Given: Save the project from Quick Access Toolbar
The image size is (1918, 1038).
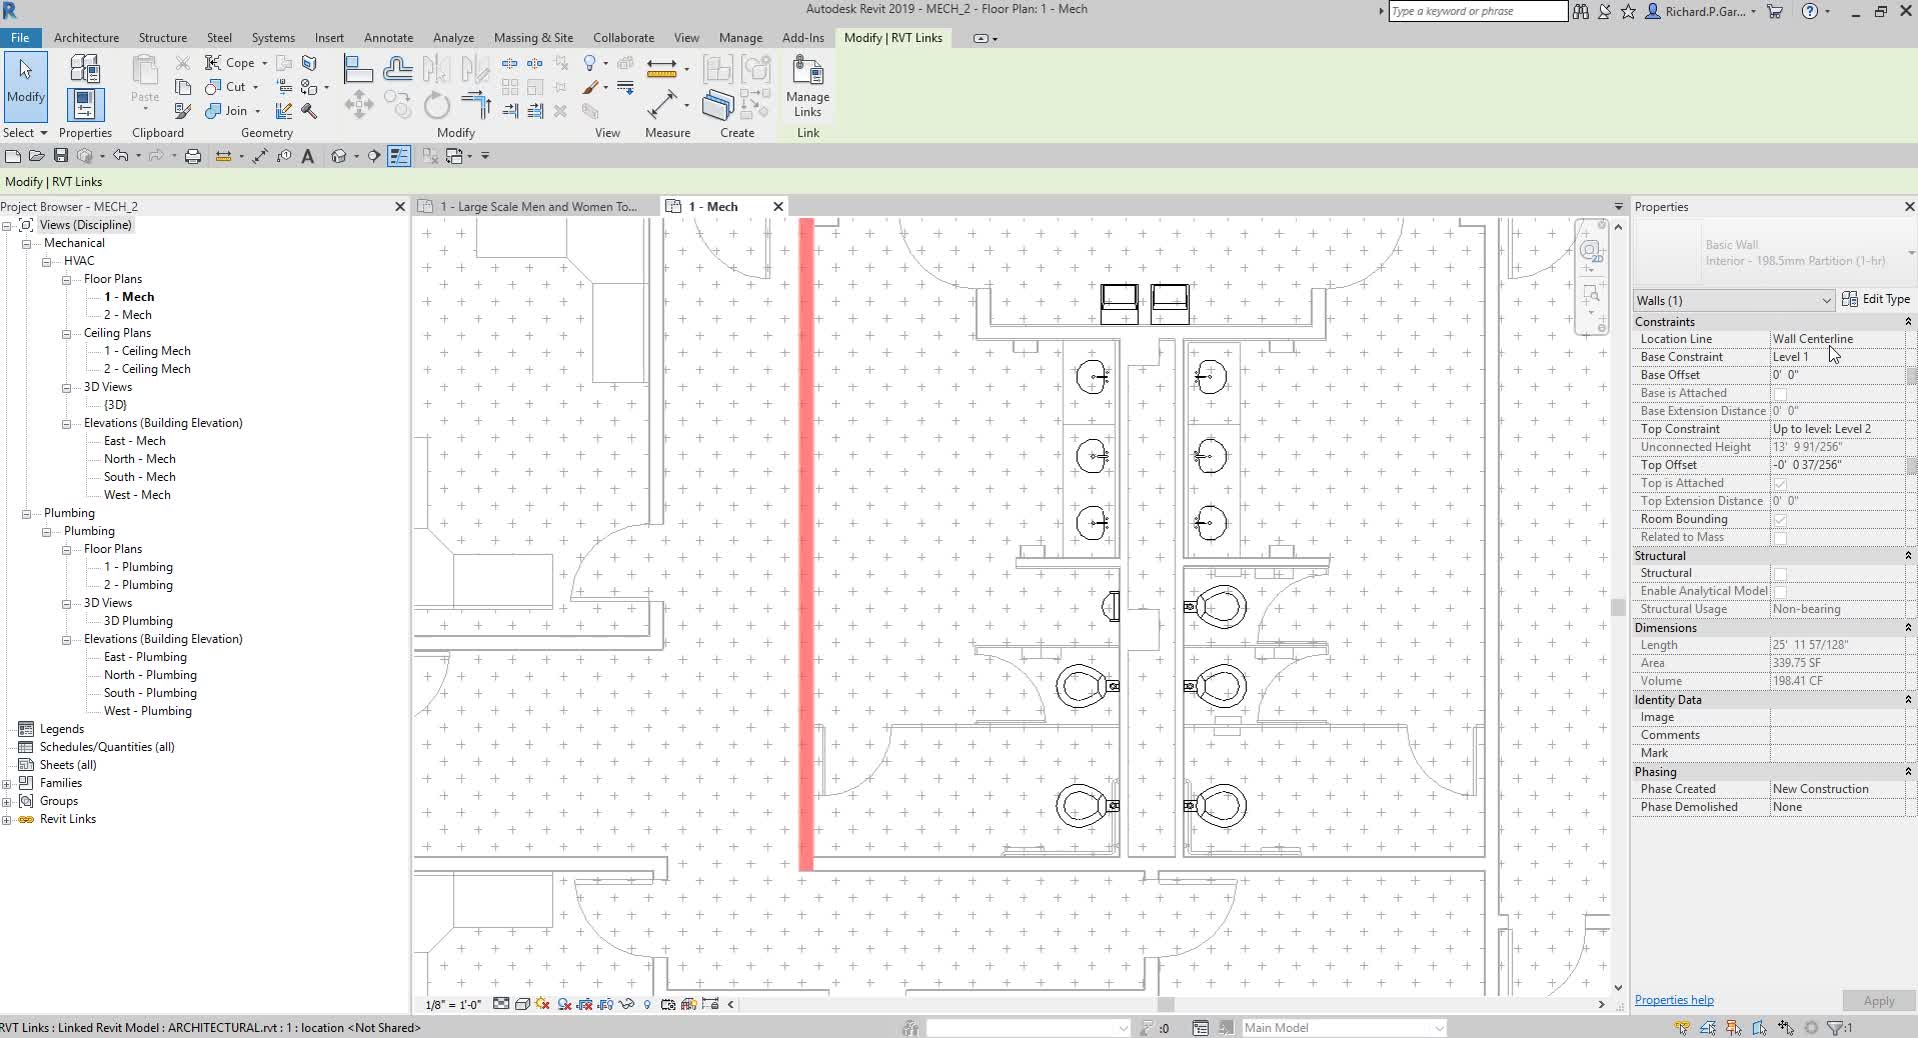Looking at the screenshot, I should point(59,156).
